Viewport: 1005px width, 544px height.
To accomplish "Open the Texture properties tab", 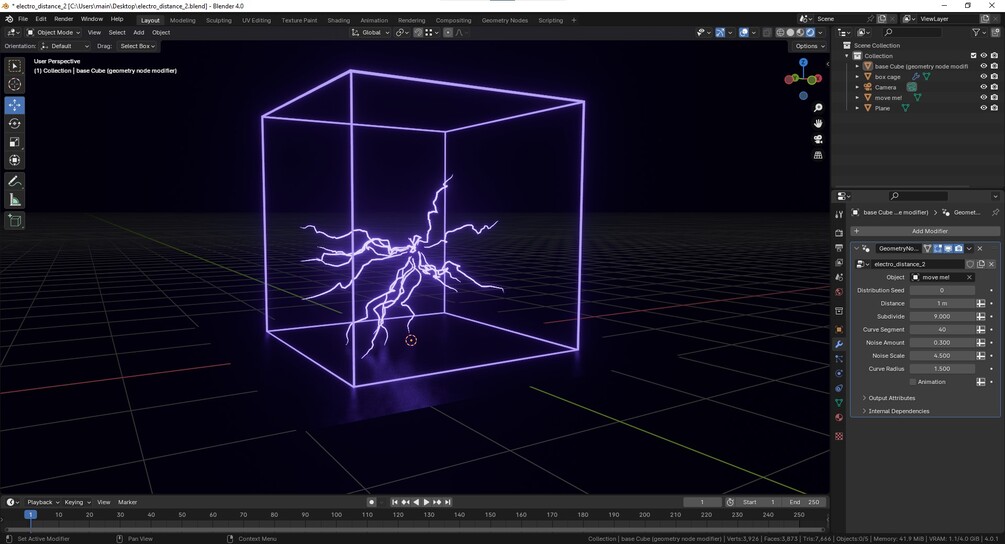I will point(839,436).
